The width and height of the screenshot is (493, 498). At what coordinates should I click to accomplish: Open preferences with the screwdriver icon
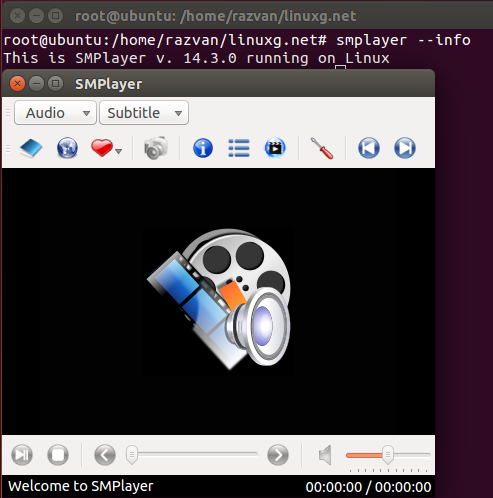pyautogui.click(x=322, y=148)
